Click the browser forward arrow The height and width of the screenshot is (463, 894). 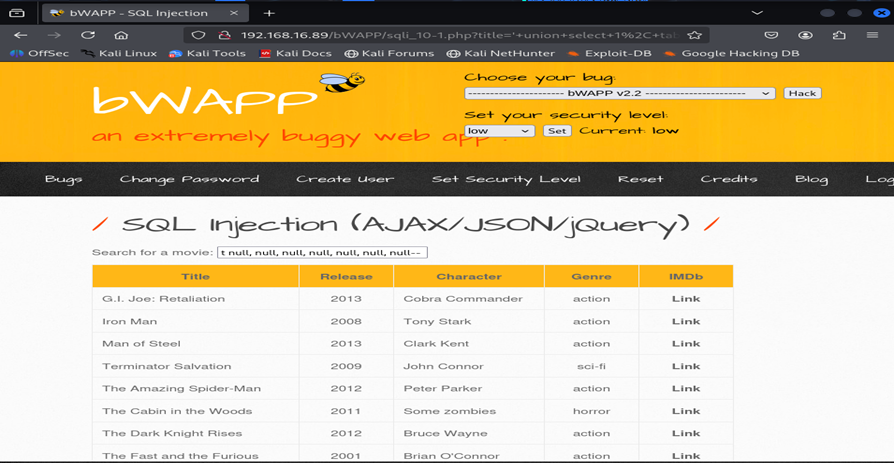(x=54, y=35)
